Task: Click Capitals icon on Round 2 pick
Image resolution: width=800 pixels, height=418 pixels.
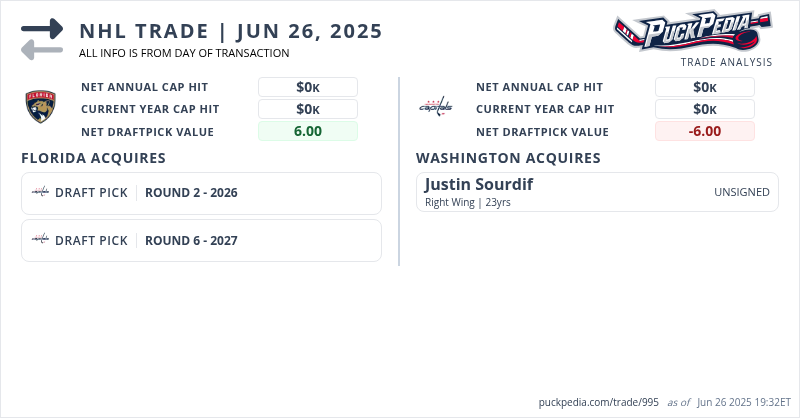Action: (x=40, y=193)
